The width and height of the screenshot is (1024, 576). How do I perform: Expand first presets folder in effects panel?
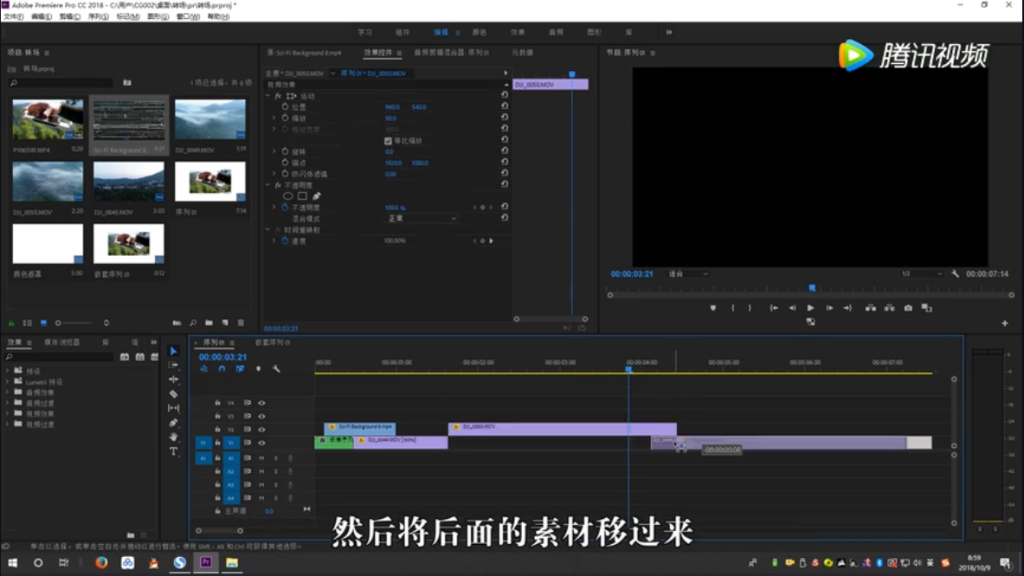8,371
